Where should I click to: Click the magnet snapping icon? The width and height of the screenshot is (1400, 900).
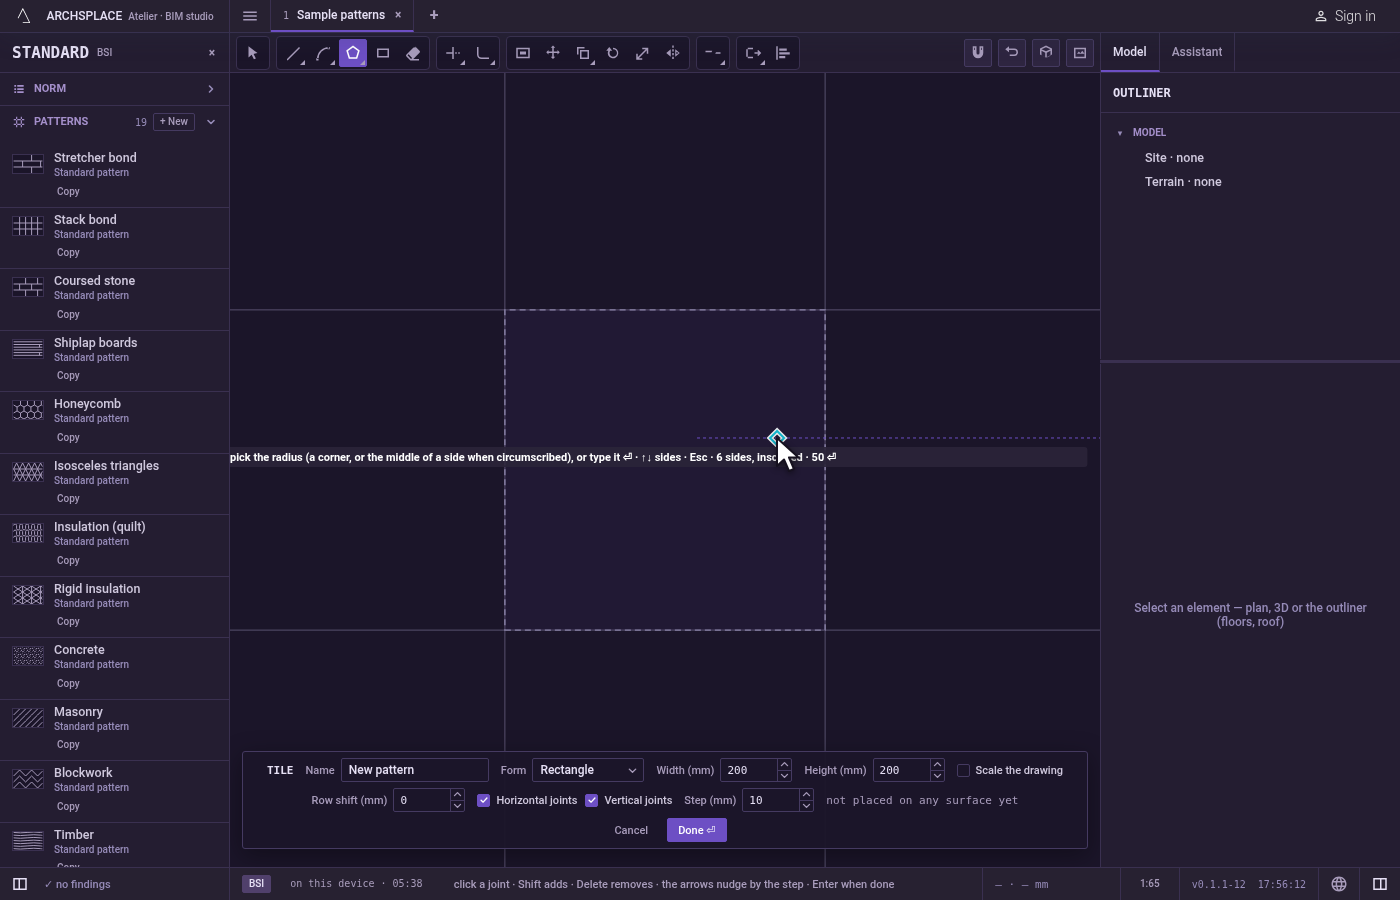click(x=978, y=53)
